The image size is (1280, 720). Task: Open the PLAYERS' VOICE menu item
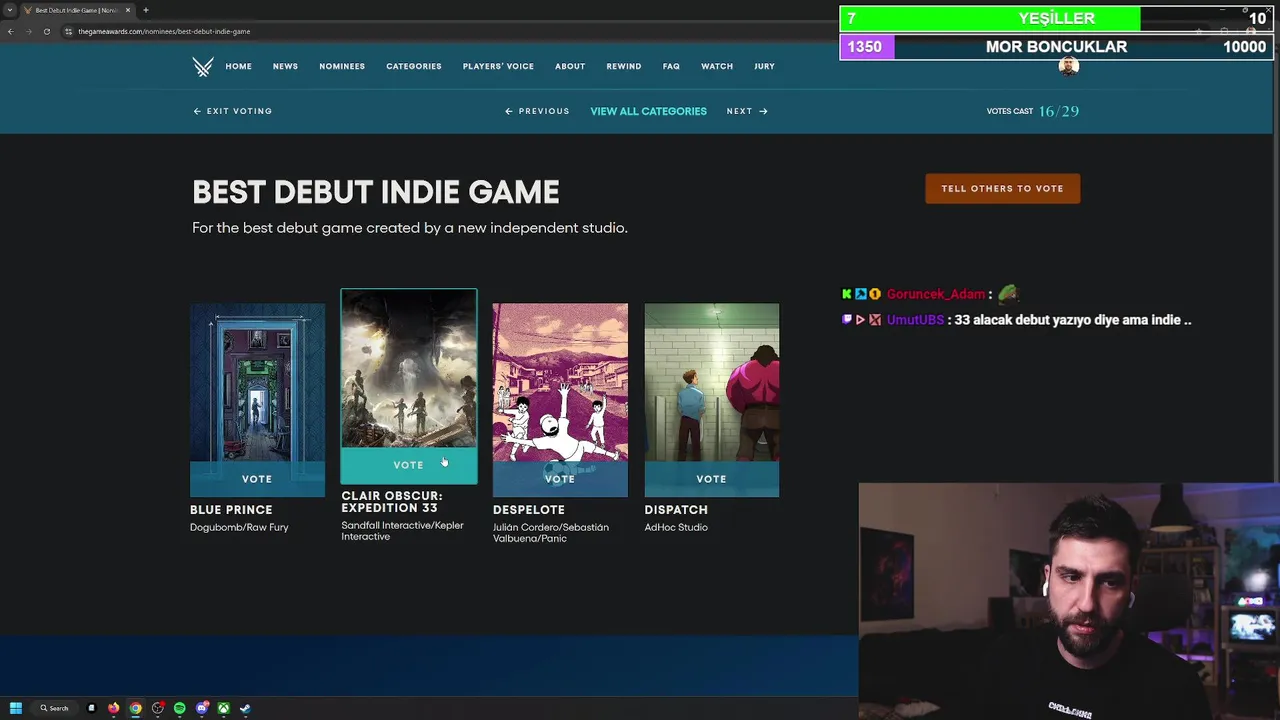498,66
